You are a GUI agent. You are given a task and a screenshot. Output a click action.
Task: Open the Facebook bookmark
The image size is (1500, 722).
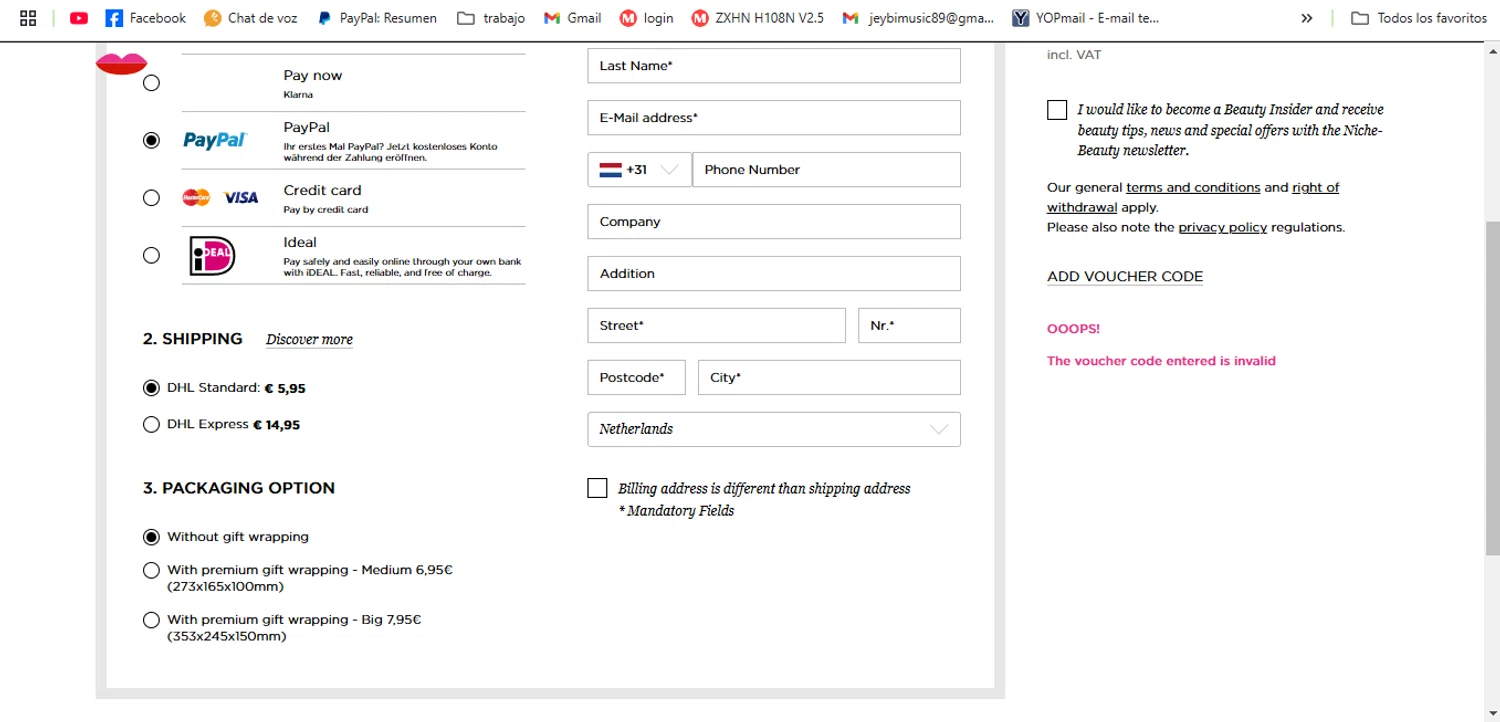tap(146, 18)
